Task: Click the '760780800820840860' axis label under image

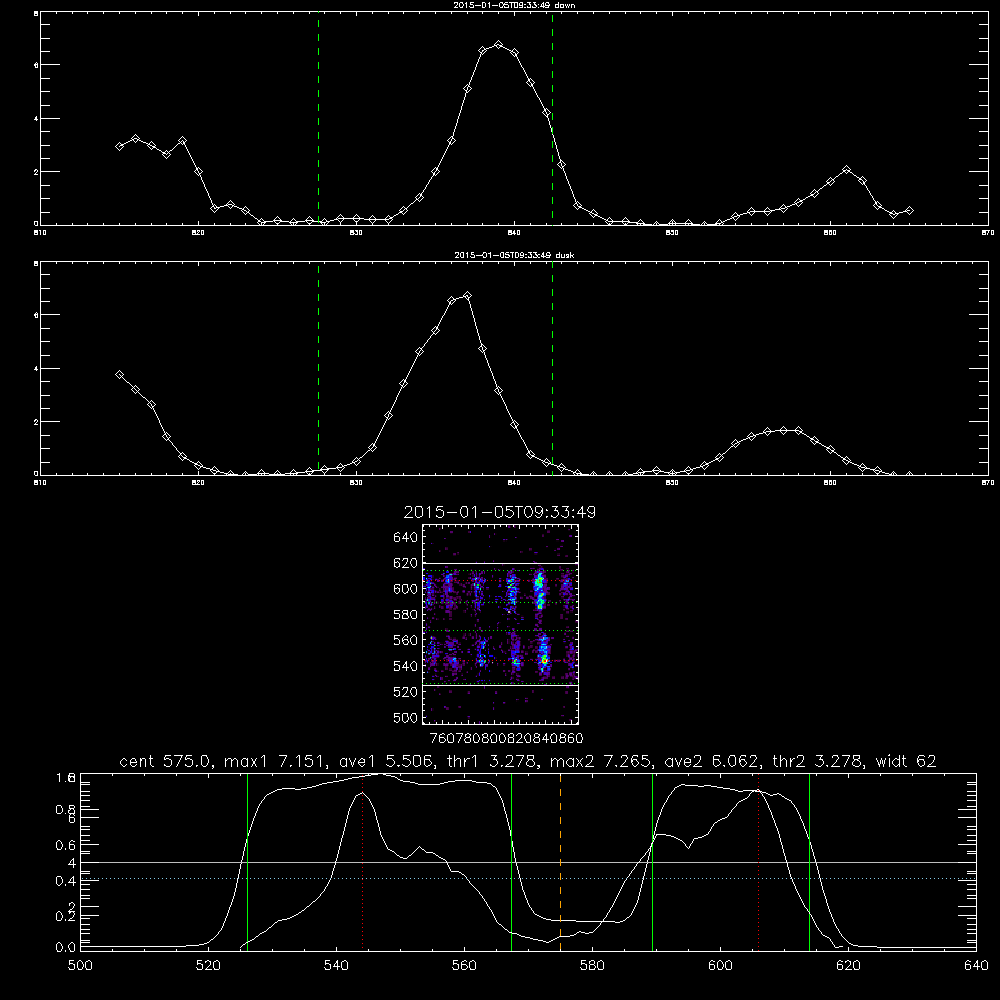Action: click(x=506, y=738)
